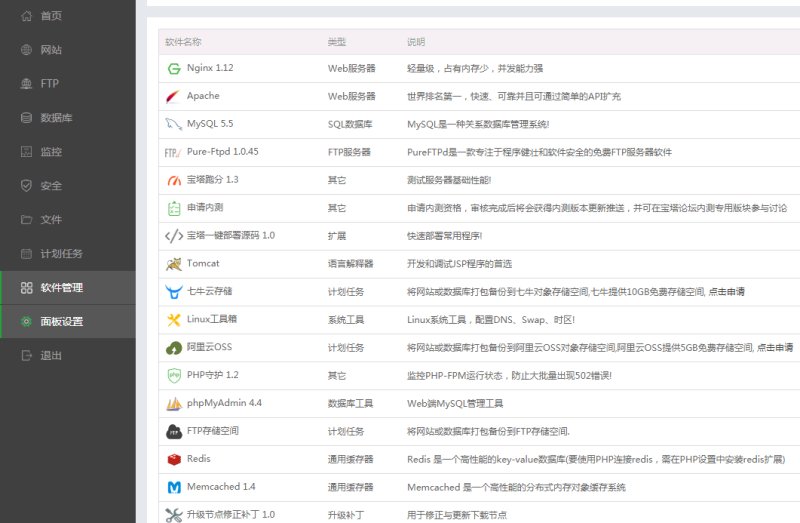
Task: Click the blue Memcached M icon
Action: (x=174, y=487)
